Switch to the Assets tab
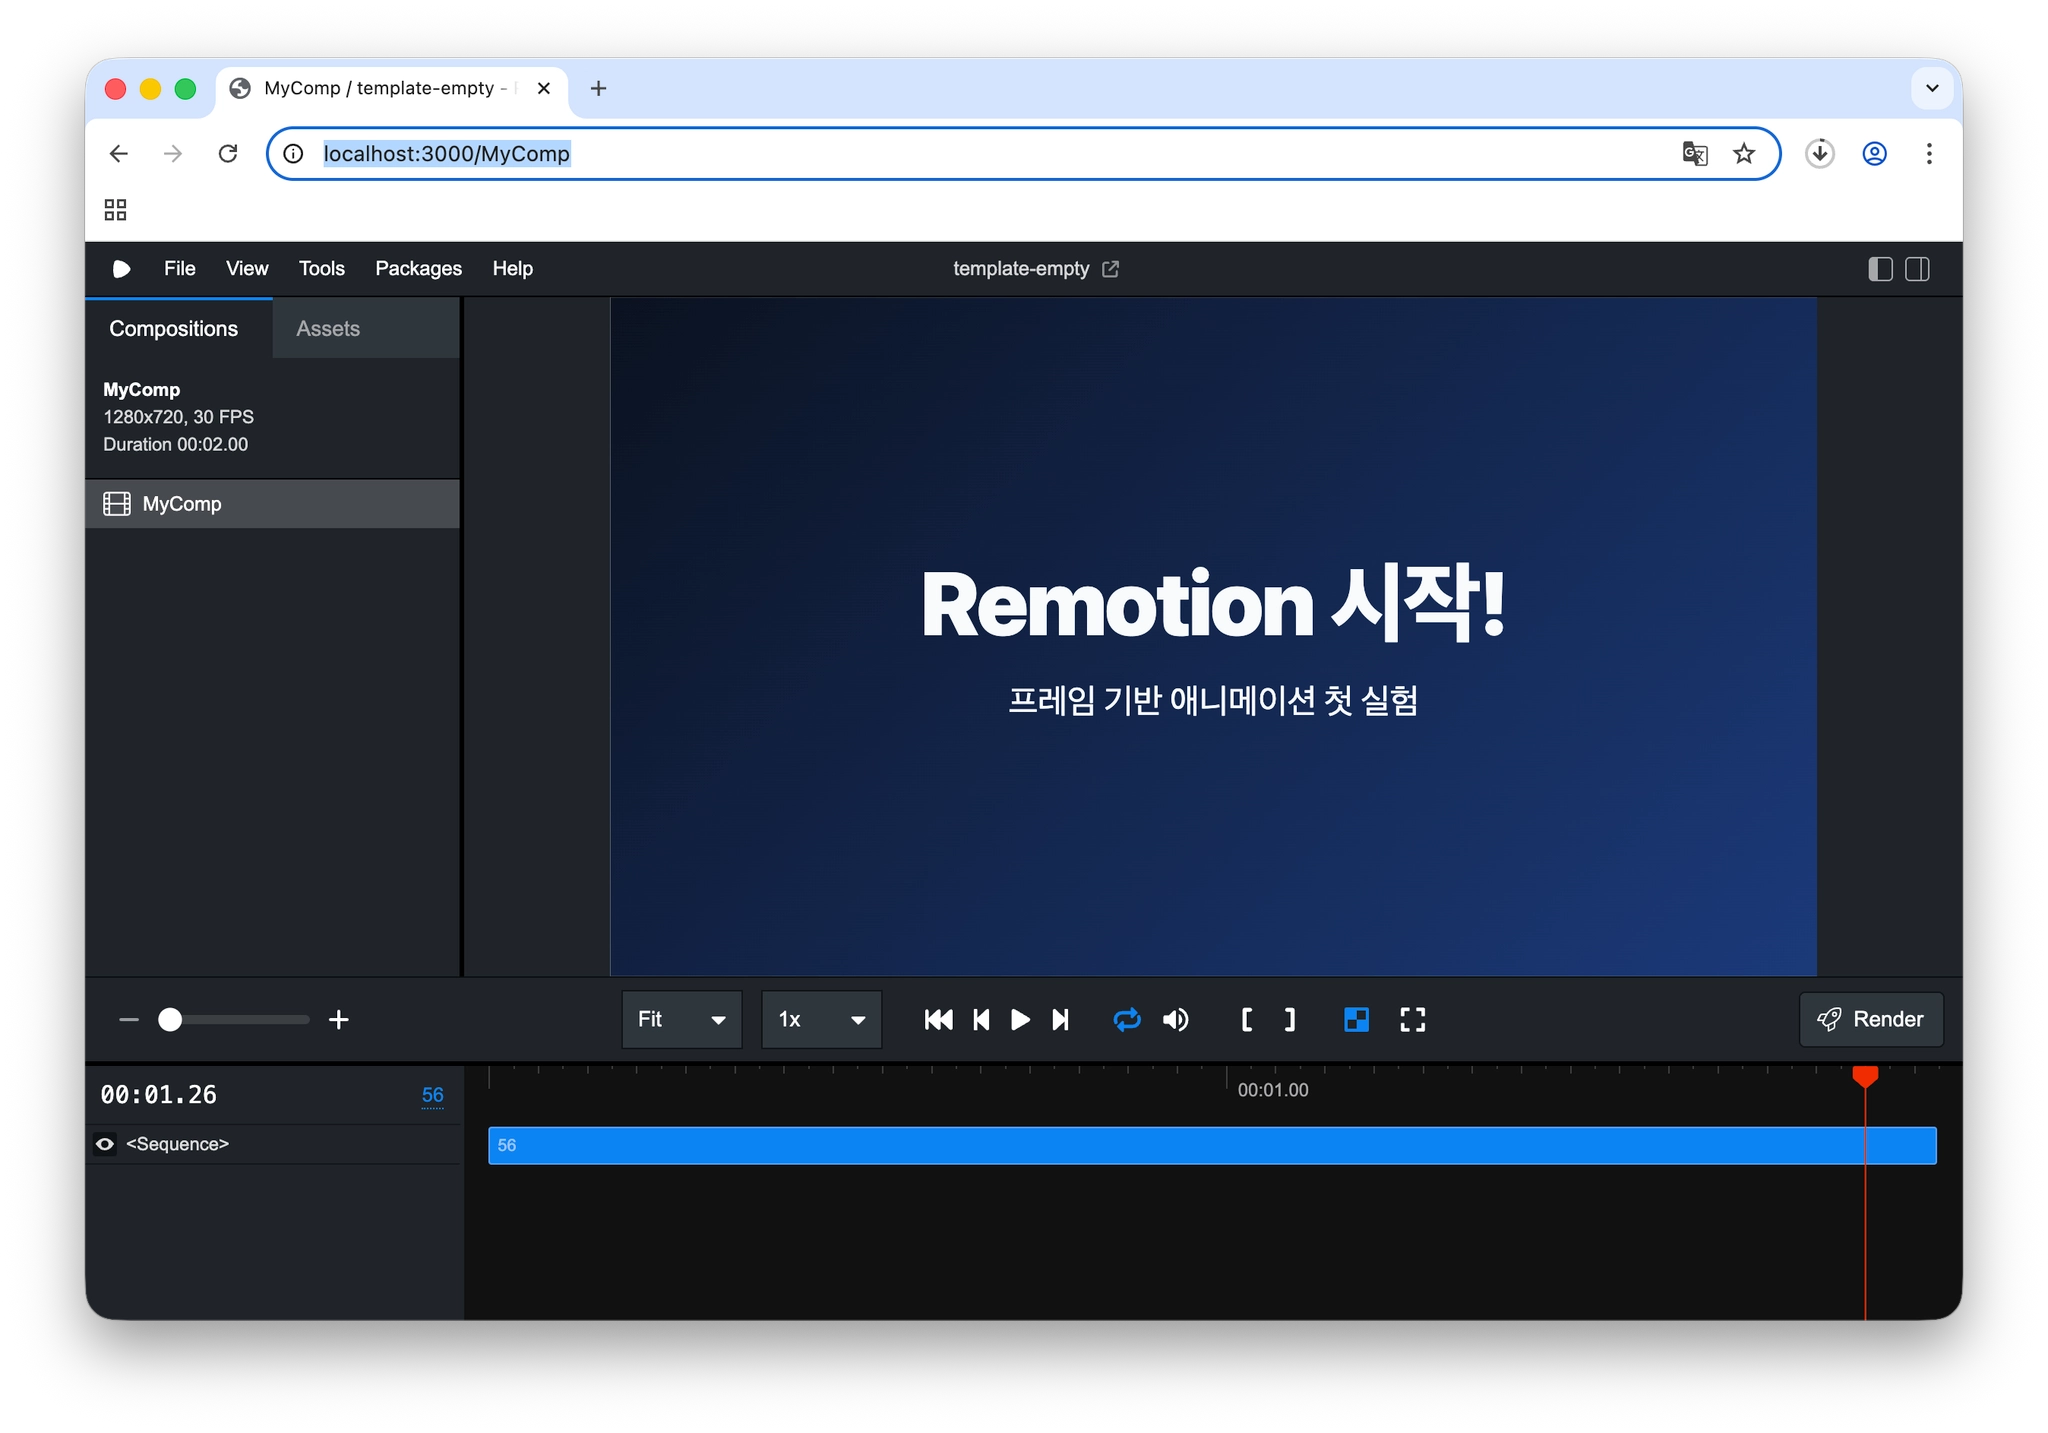 [328, 328]
